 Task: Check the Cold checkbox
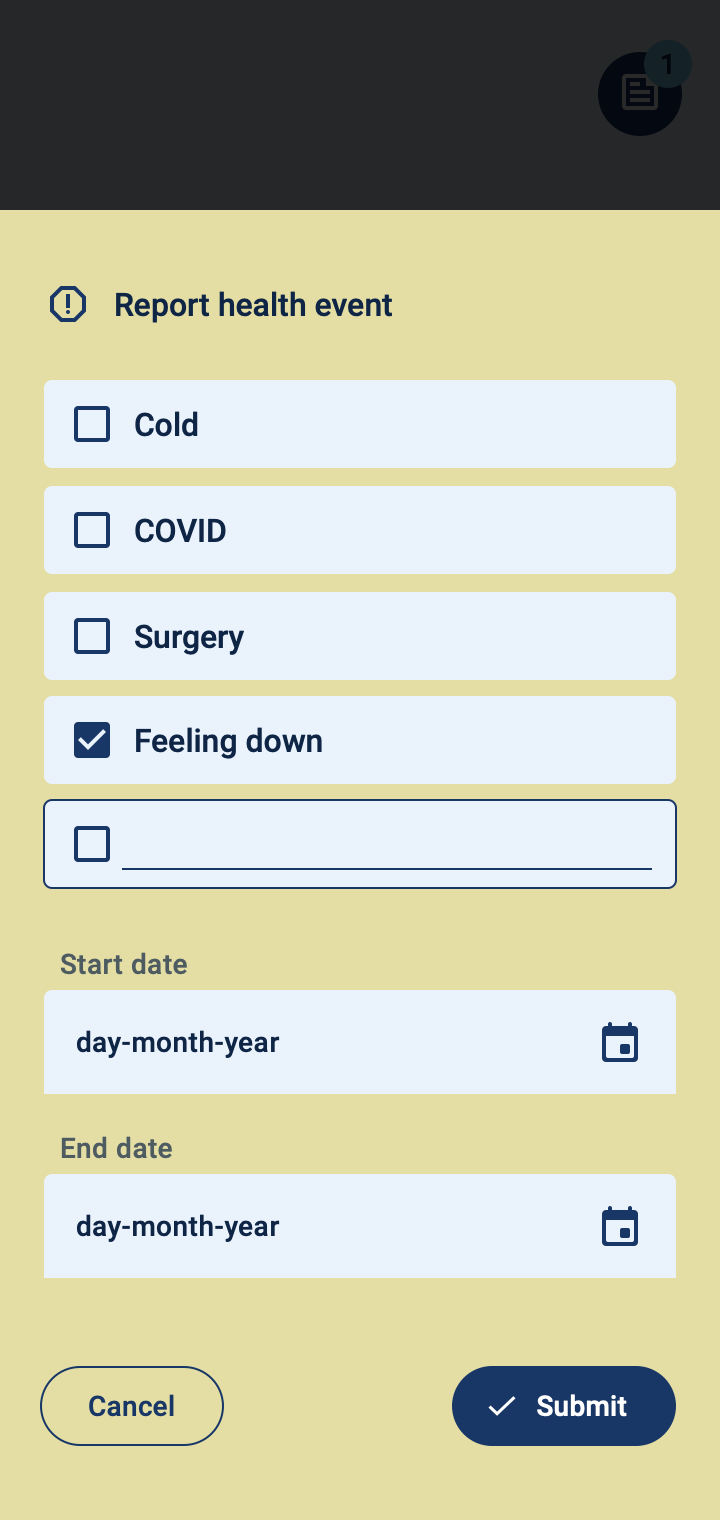(x=92, y=424)
